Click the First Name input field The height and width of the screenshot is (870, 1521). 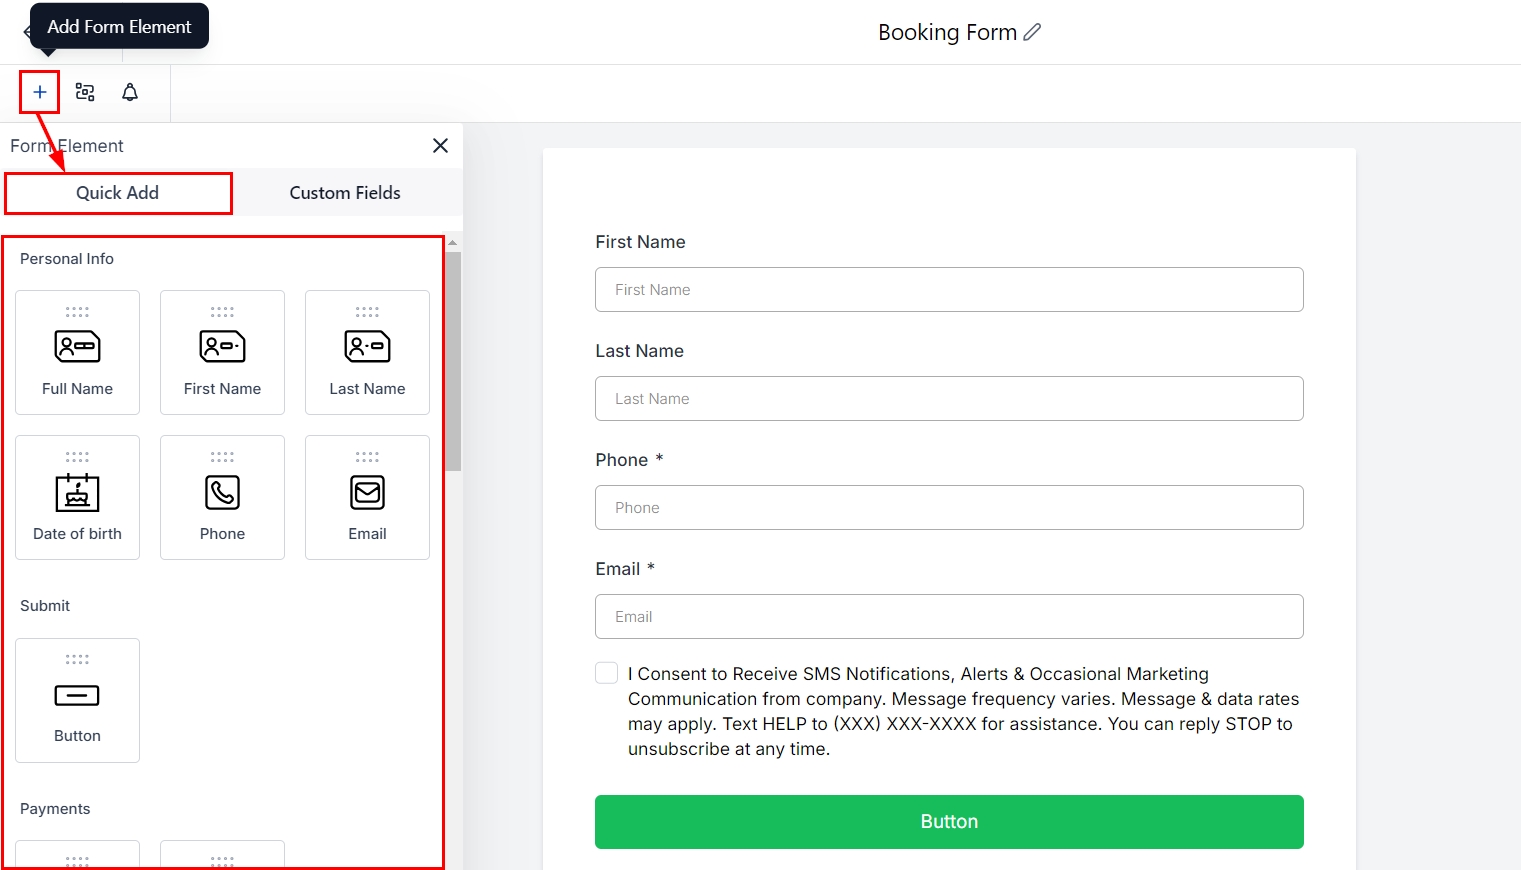tap(948, 290)
